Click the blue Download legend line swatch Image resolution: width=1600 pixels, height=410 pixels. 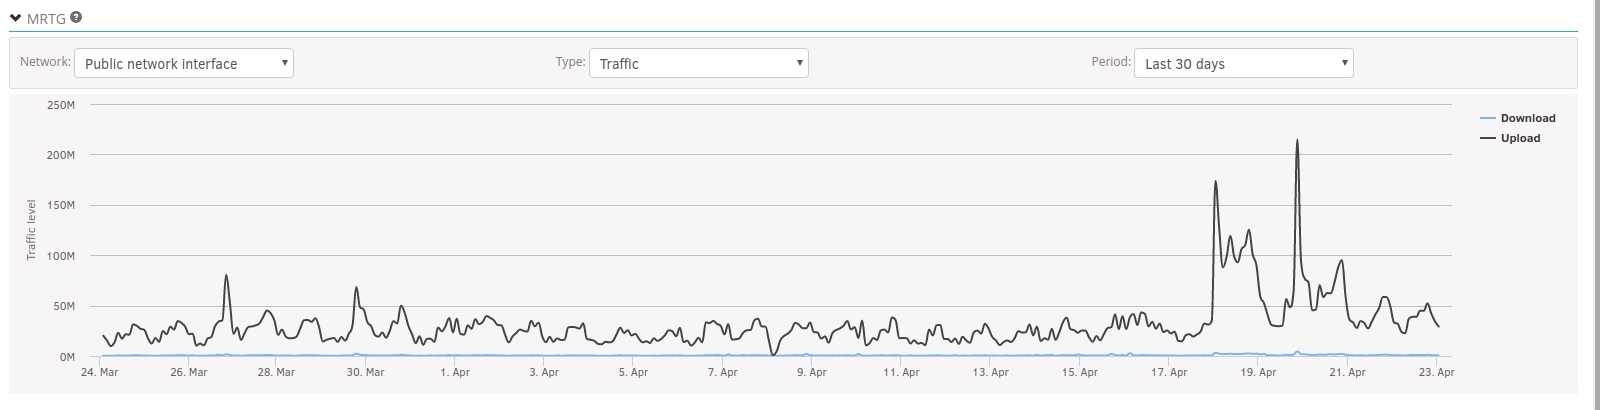[x=1488, y=118]
